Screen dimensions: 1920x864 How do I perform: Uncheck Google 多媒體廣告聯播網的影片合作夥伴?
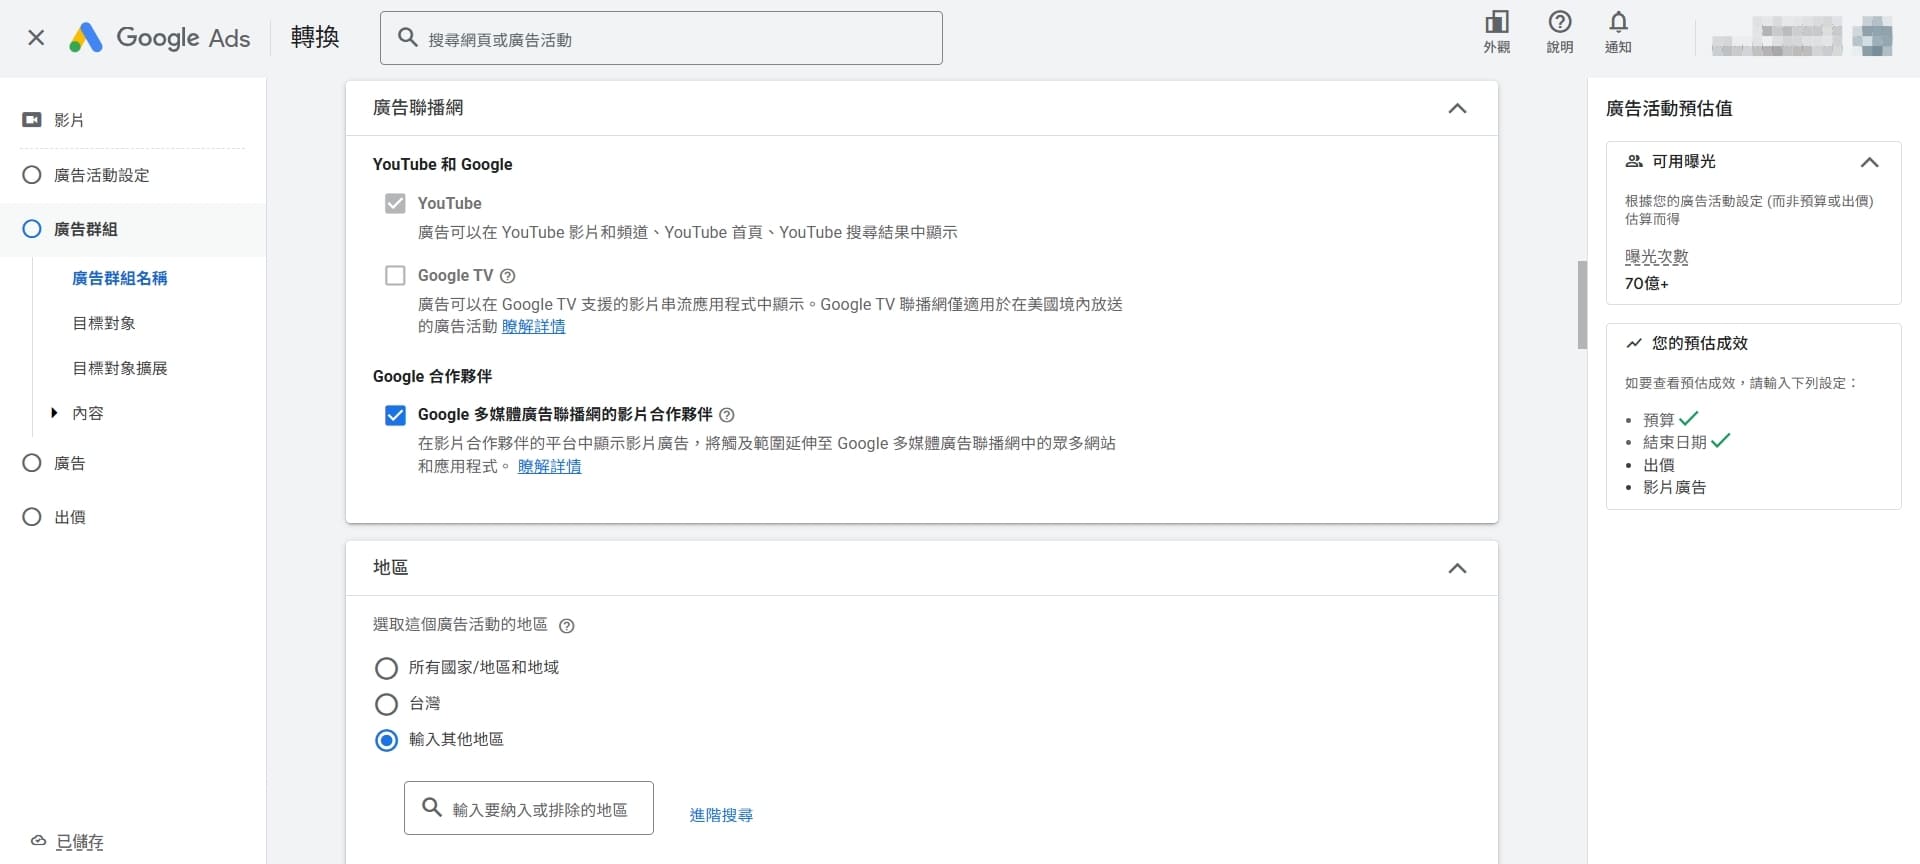tap(395, 415)
